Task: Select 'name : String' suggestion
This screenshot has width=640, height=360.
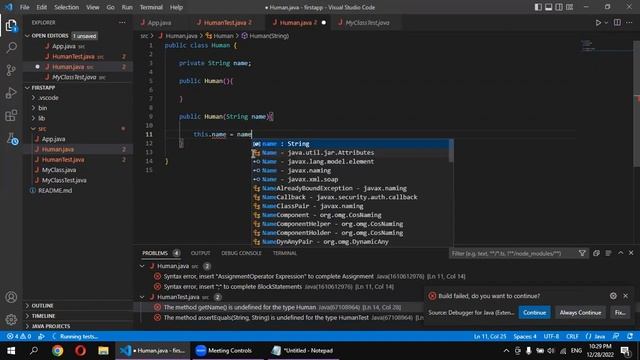Action: coord(350,144)
